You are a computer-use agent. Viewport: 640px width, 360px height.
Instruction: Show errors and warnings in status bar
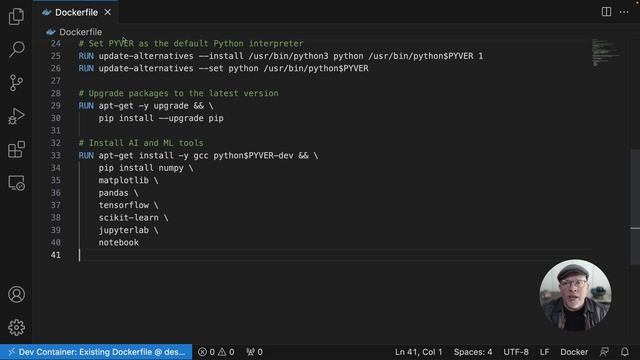point(216,352)
